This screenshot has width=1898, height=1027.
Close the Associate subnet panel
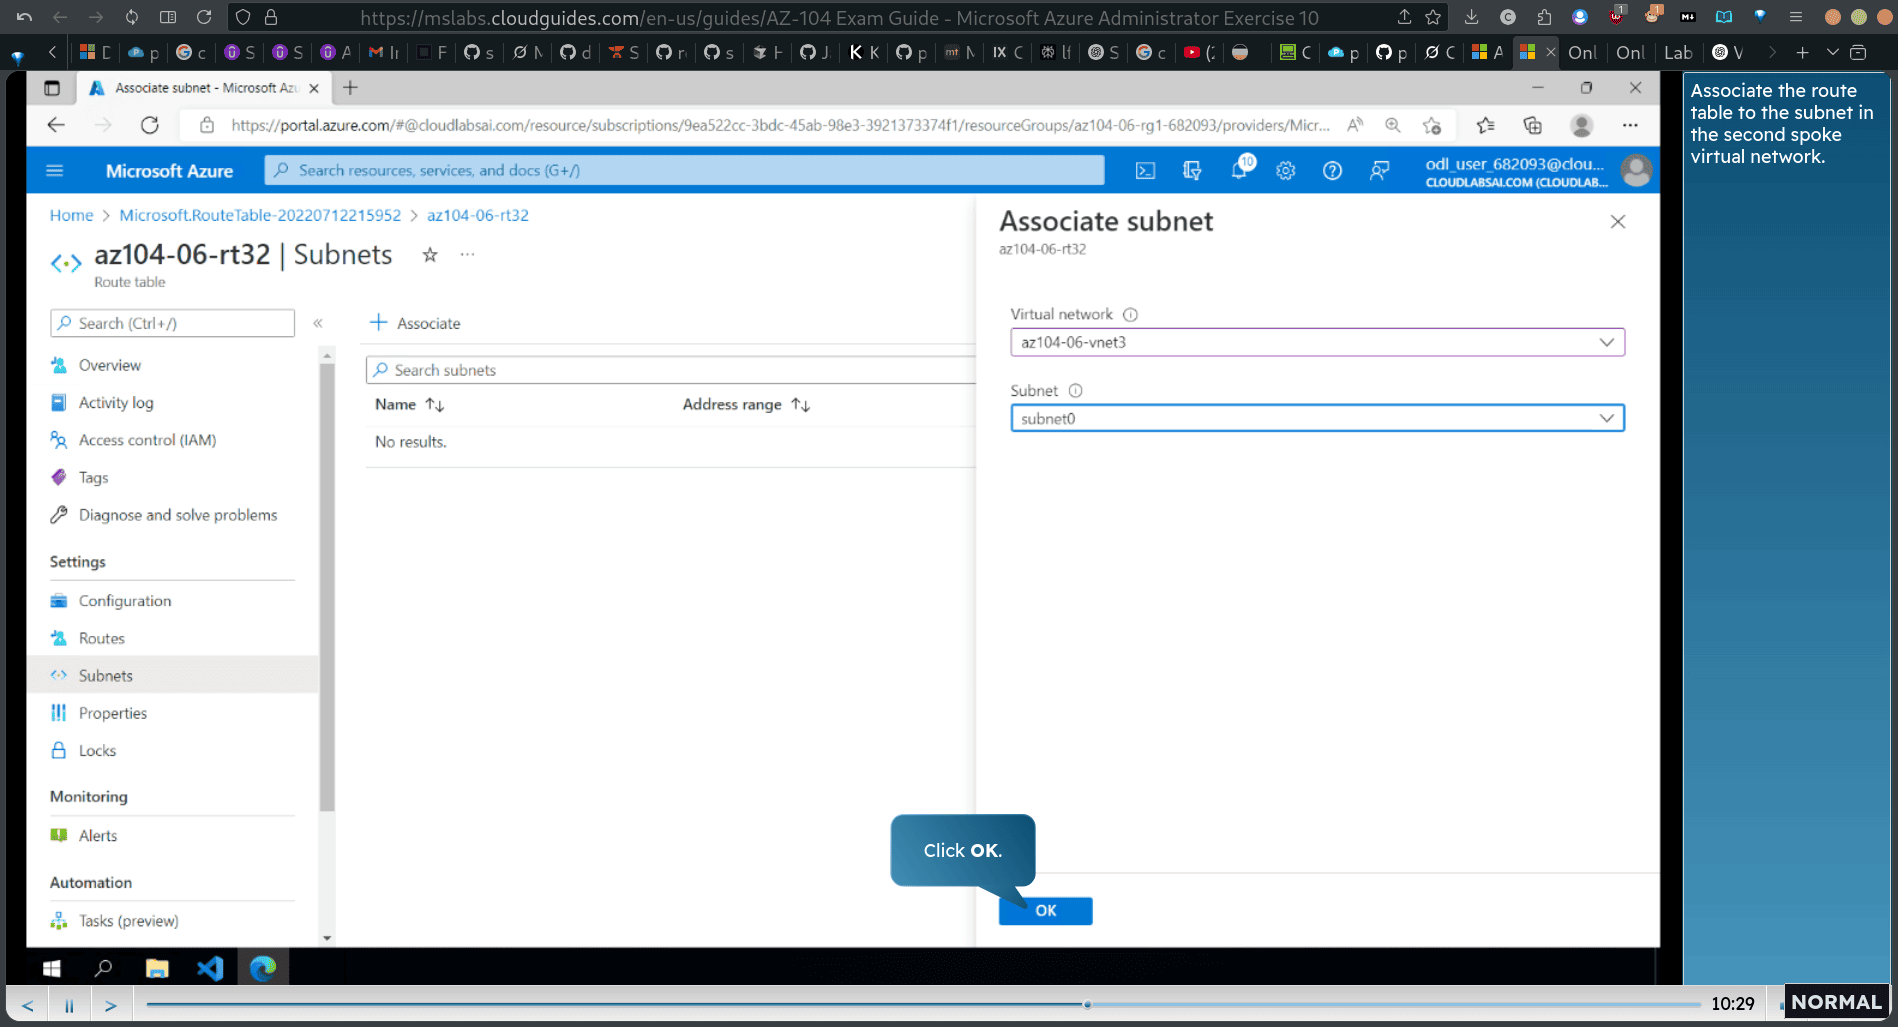[x=1617, y=222]
